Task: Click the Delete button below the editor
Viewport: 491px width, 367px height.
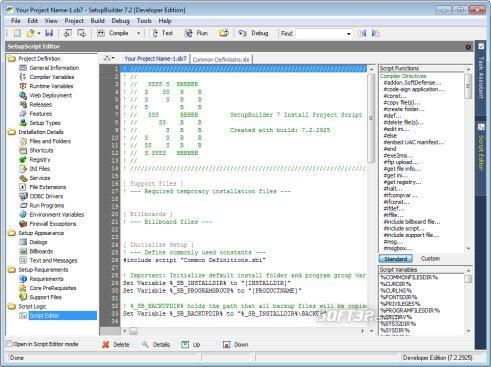Action: pos(116,345)
